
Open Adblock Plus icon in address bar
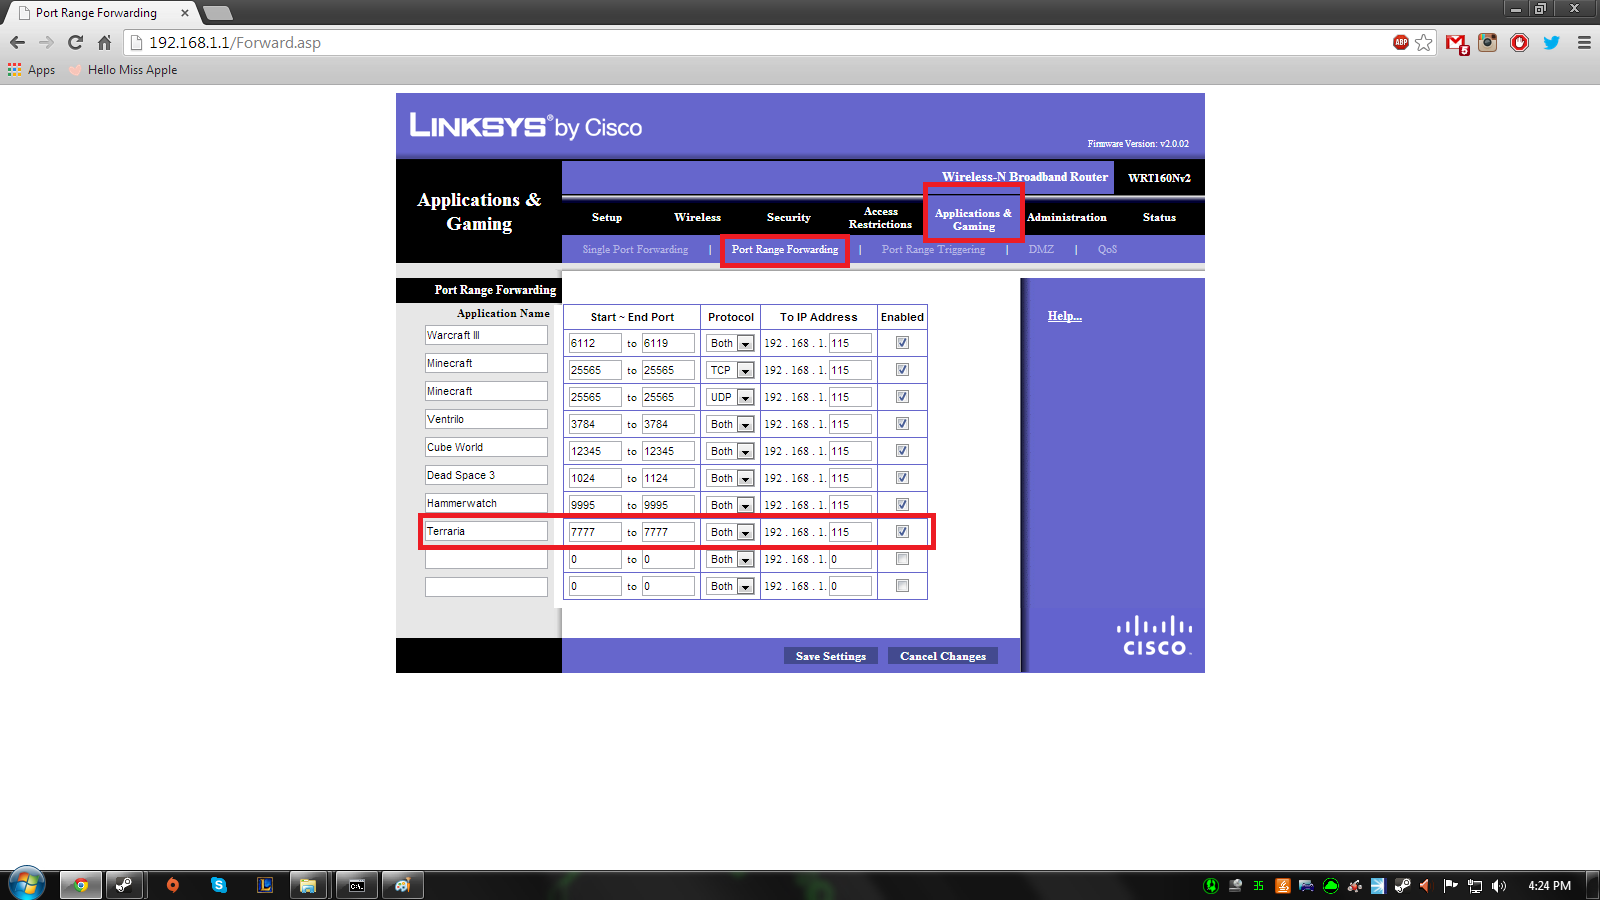tap(1401, 42)
